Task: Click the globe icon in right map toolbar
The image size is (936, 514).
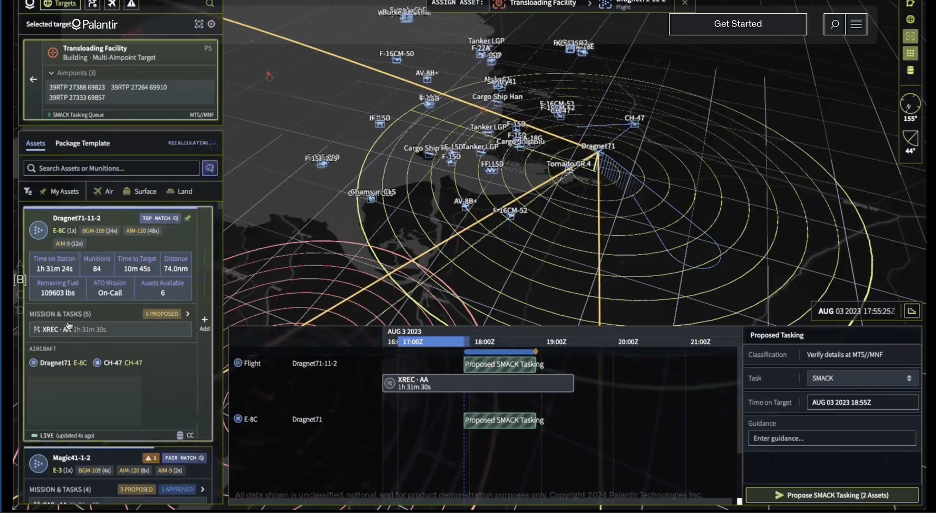Action: [910, 20]
